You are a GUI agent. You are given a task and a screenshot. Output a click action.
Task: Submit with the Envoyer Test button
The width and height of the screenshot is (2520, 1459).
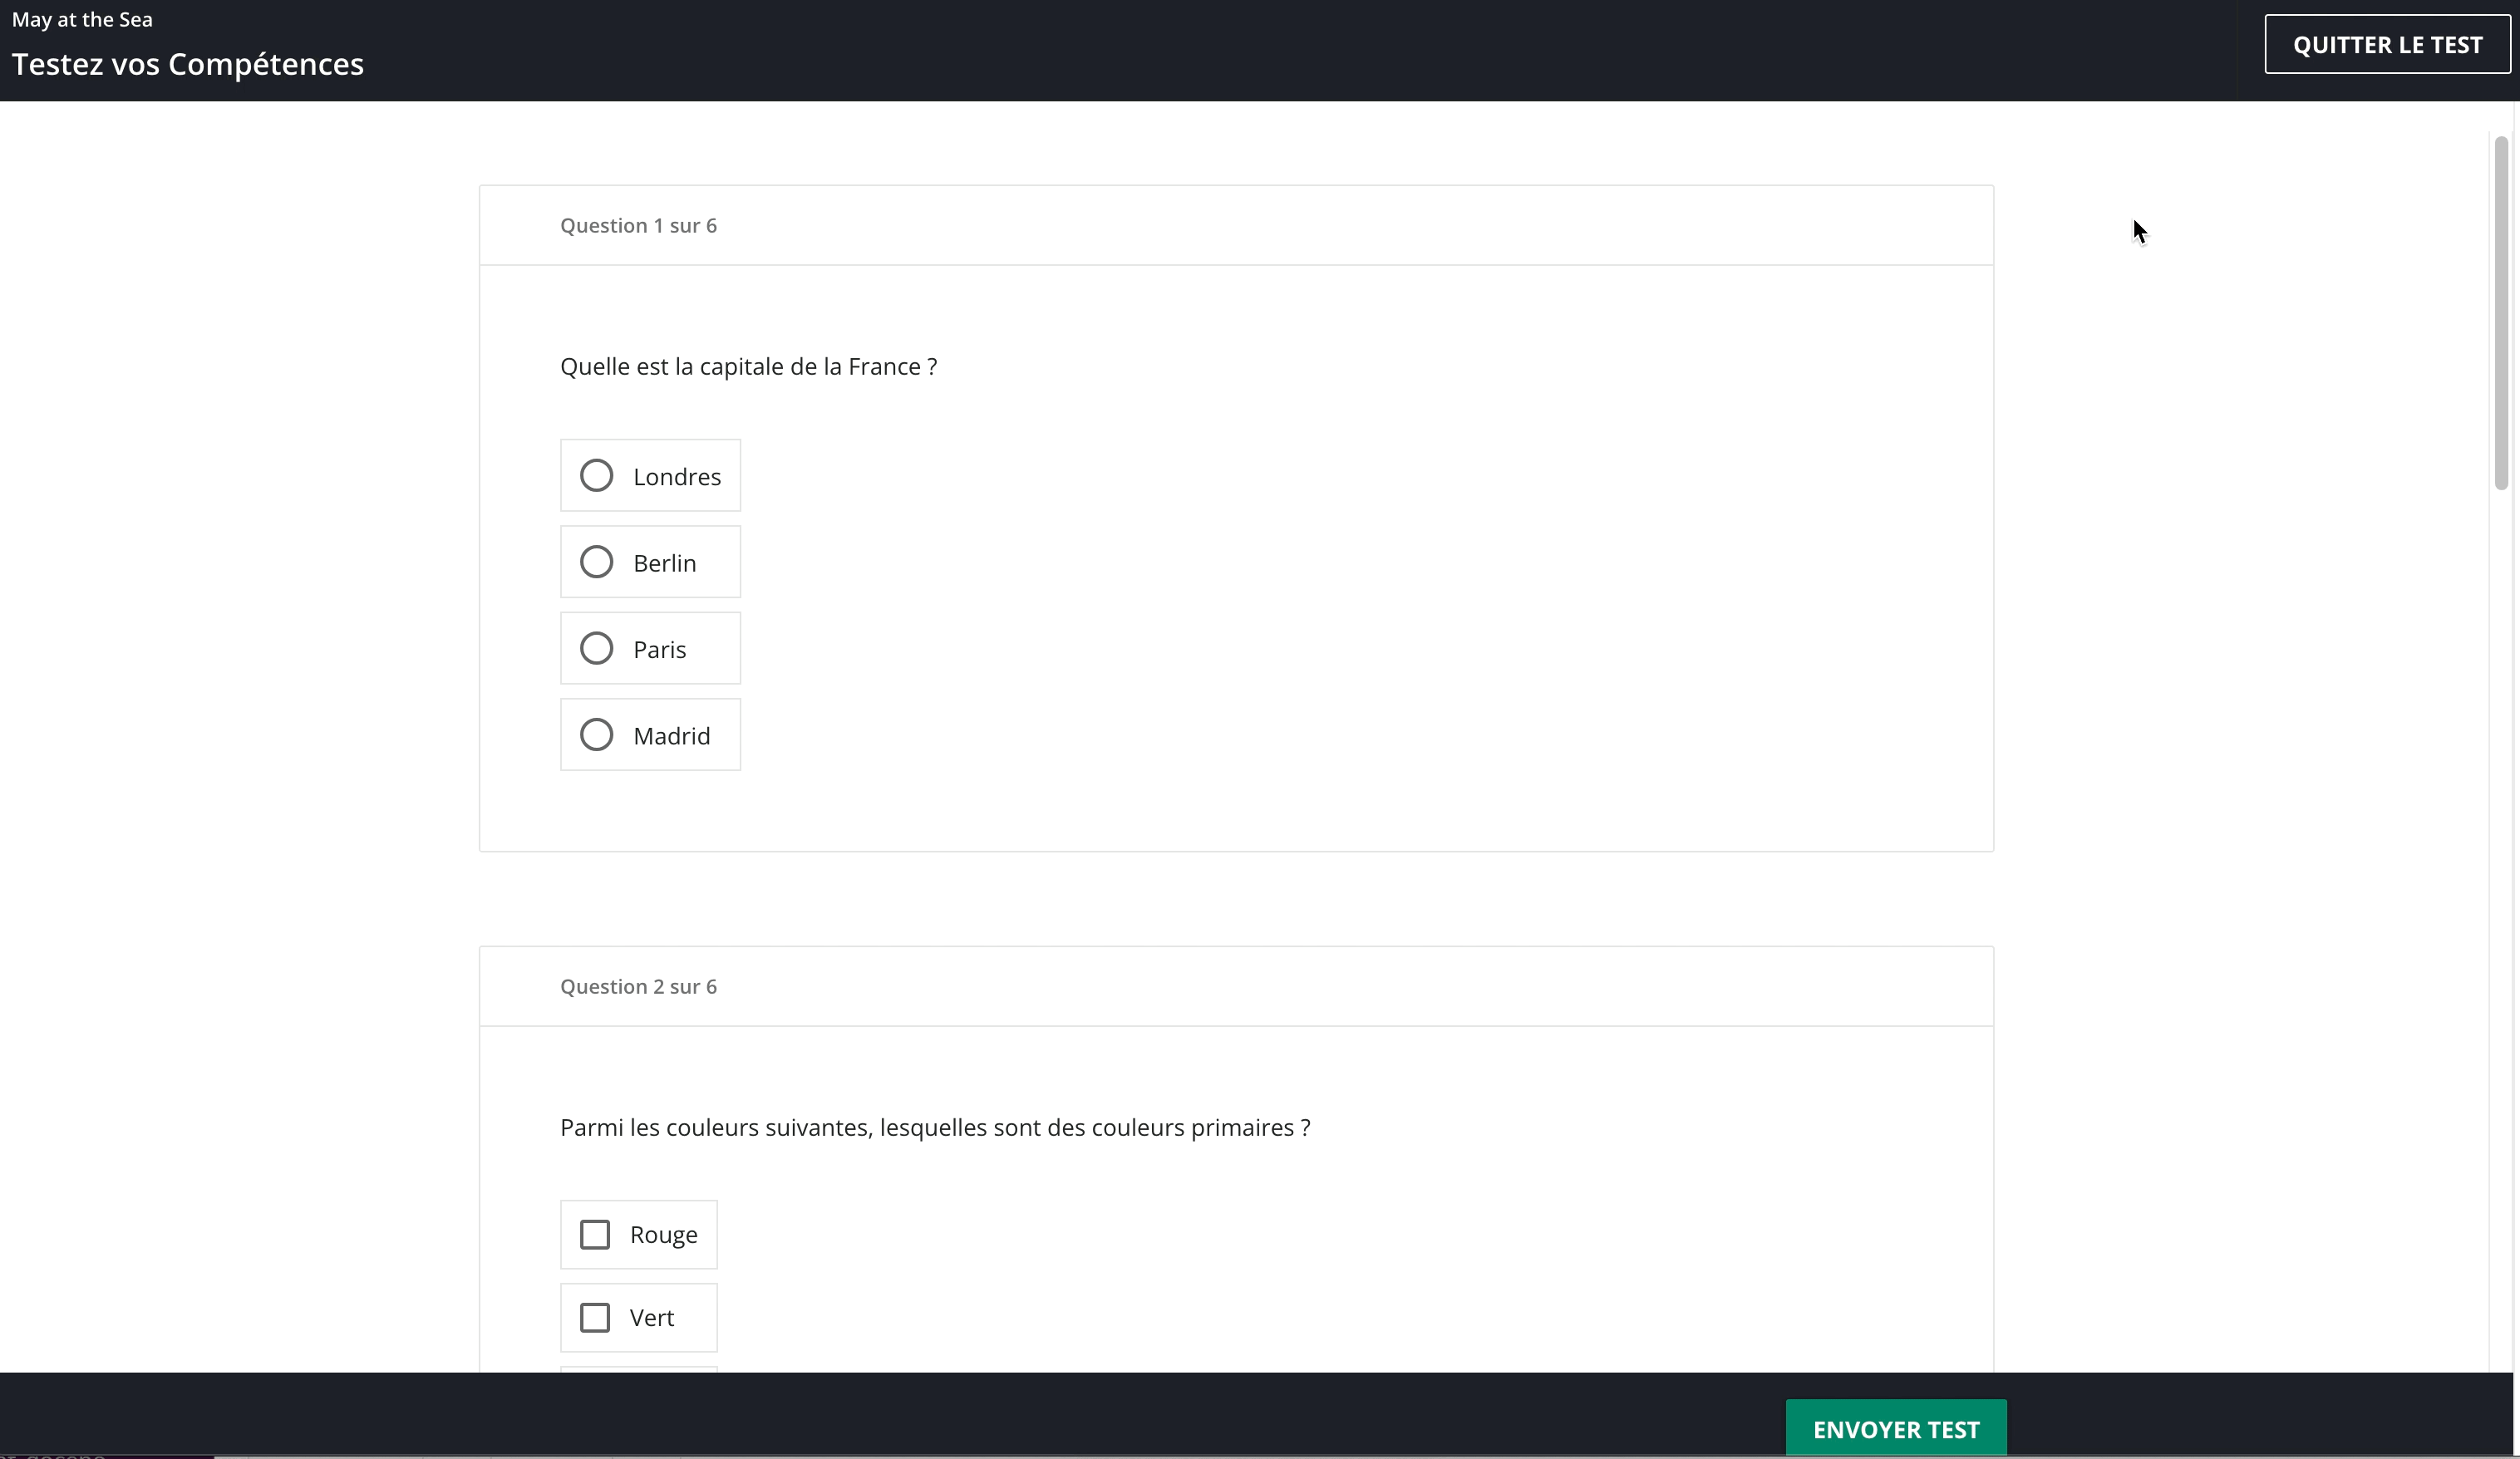tap(1895, 1429)
